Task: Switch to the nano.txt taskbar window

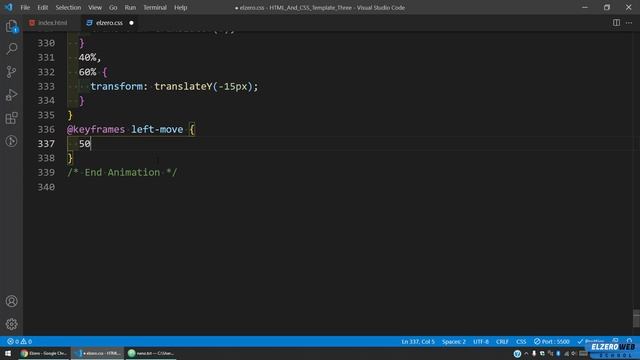Action: 151,353
